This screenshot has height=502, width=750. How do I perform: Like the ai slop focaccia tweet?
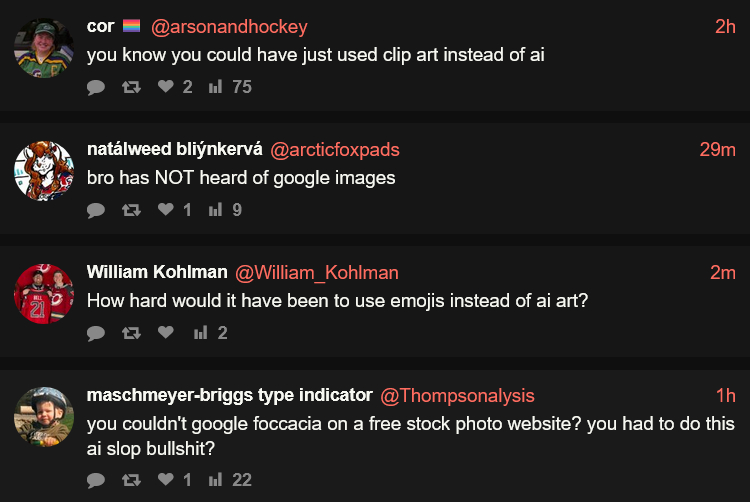[x=165, y=480]
